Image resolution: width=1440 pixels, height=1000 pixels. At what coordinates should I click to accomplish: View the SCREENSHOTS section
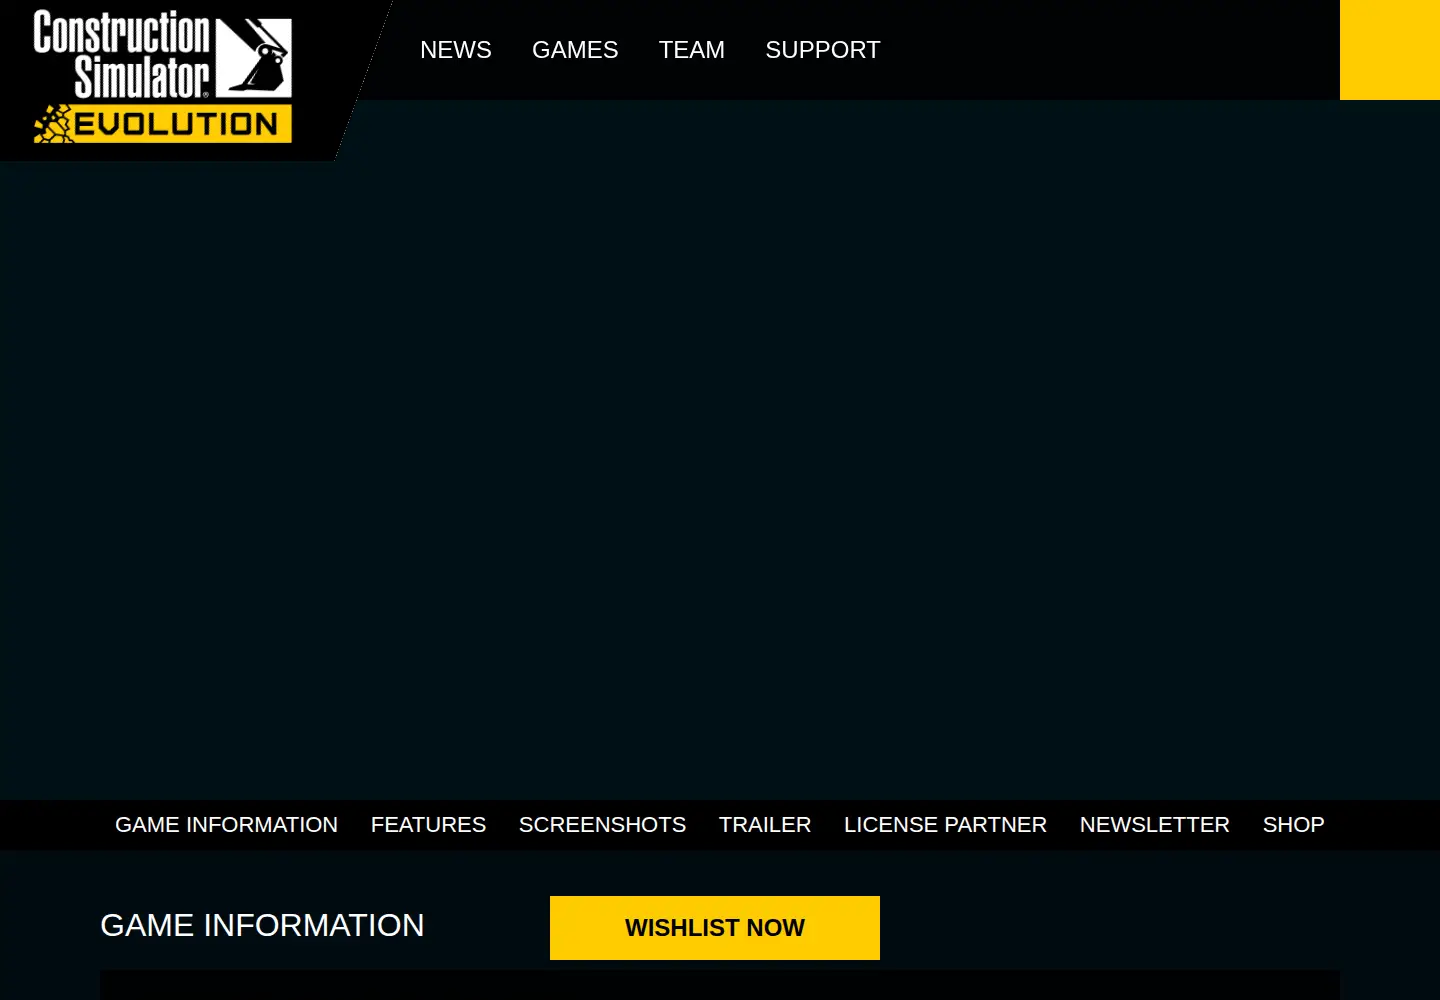tap(602, 825)
